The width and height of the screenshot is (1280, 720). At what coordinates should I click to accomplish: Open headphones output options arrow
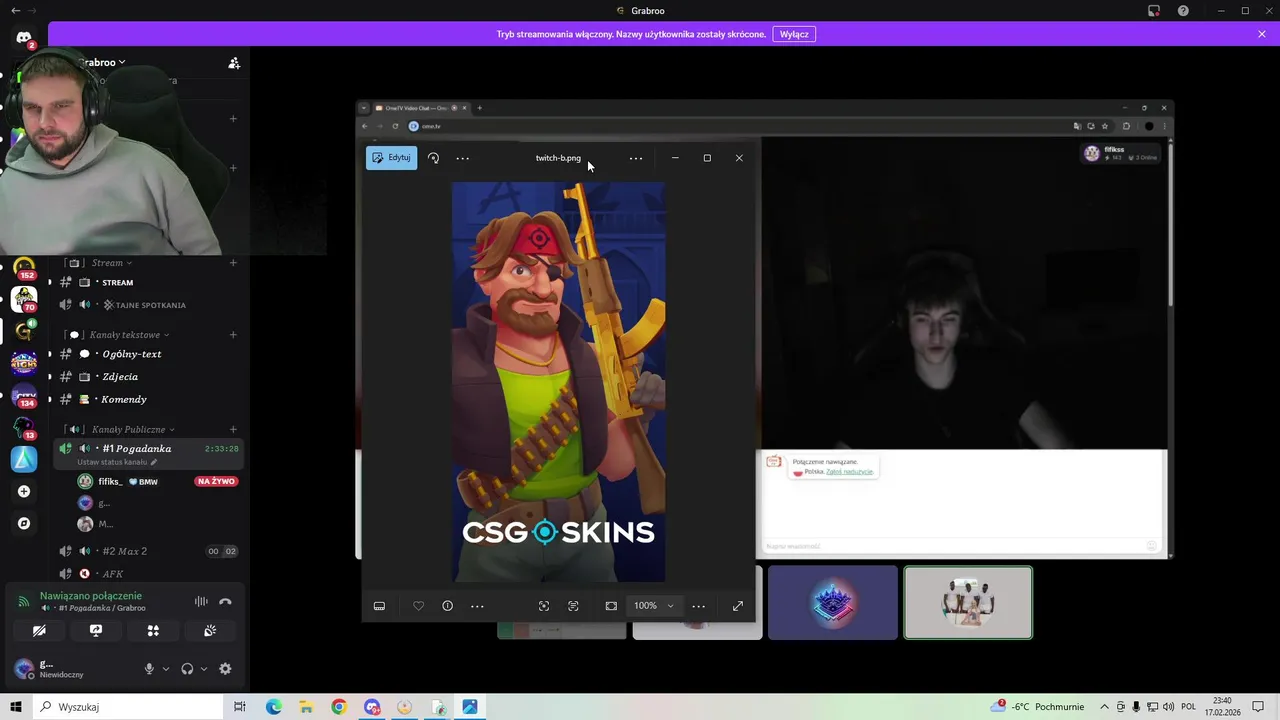pyautogui.click(x=204, y=669)
